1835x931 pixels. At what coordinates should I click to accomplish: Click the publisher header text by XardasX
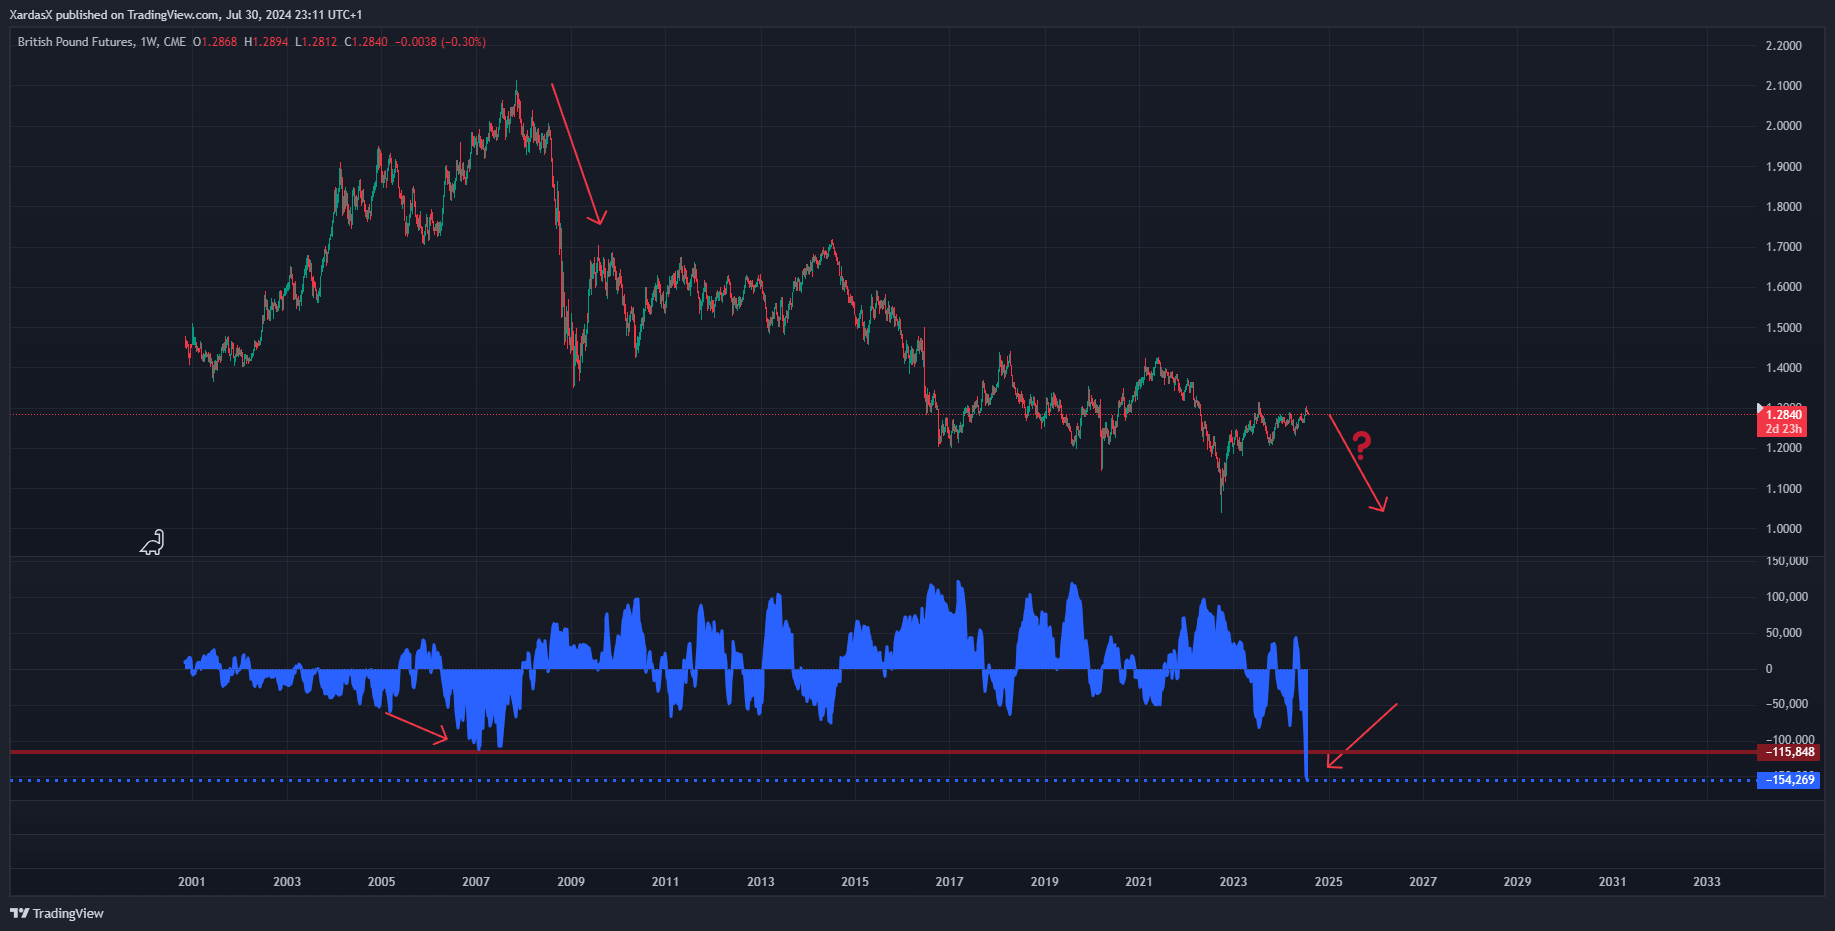tap(186, 15)
